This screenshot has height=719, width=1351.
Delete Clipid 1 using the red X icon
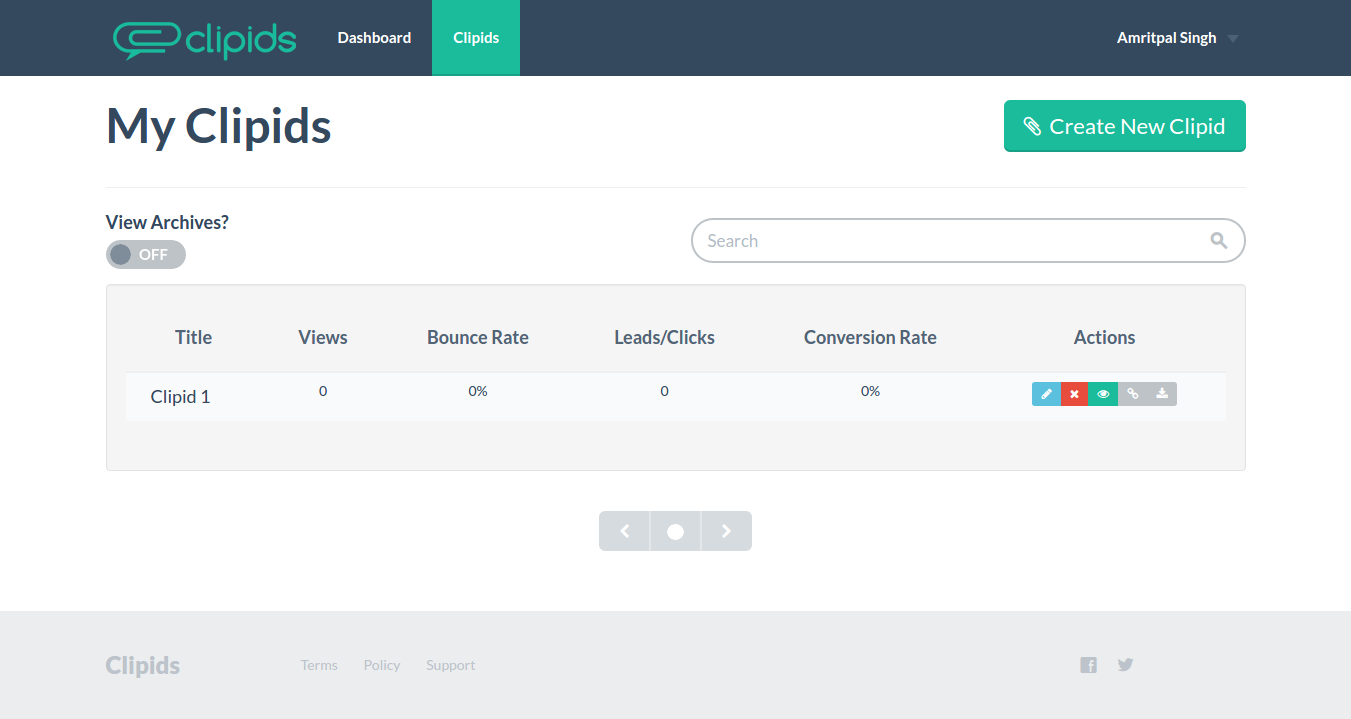coord(1075,394)
